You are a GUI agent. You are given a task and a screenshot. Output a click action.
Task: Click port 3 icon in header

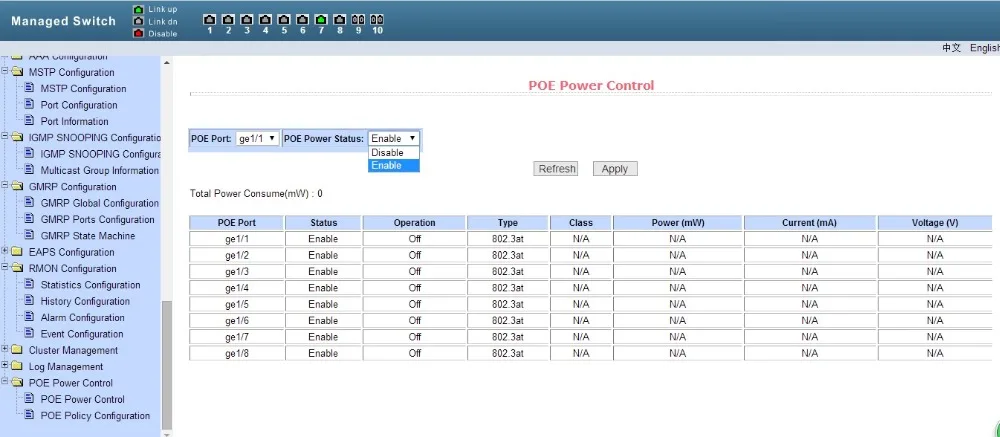[x=247, y=20]
